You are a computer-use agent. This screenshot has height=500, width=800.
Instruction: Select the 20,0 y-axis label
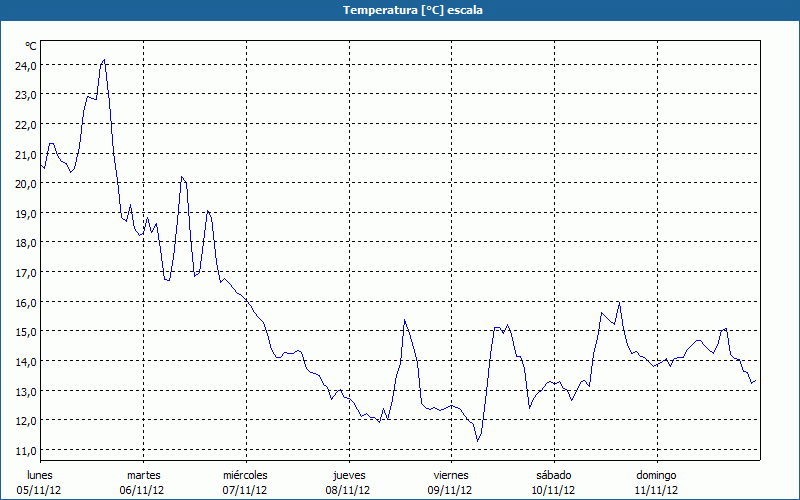[x=25, y=183]
